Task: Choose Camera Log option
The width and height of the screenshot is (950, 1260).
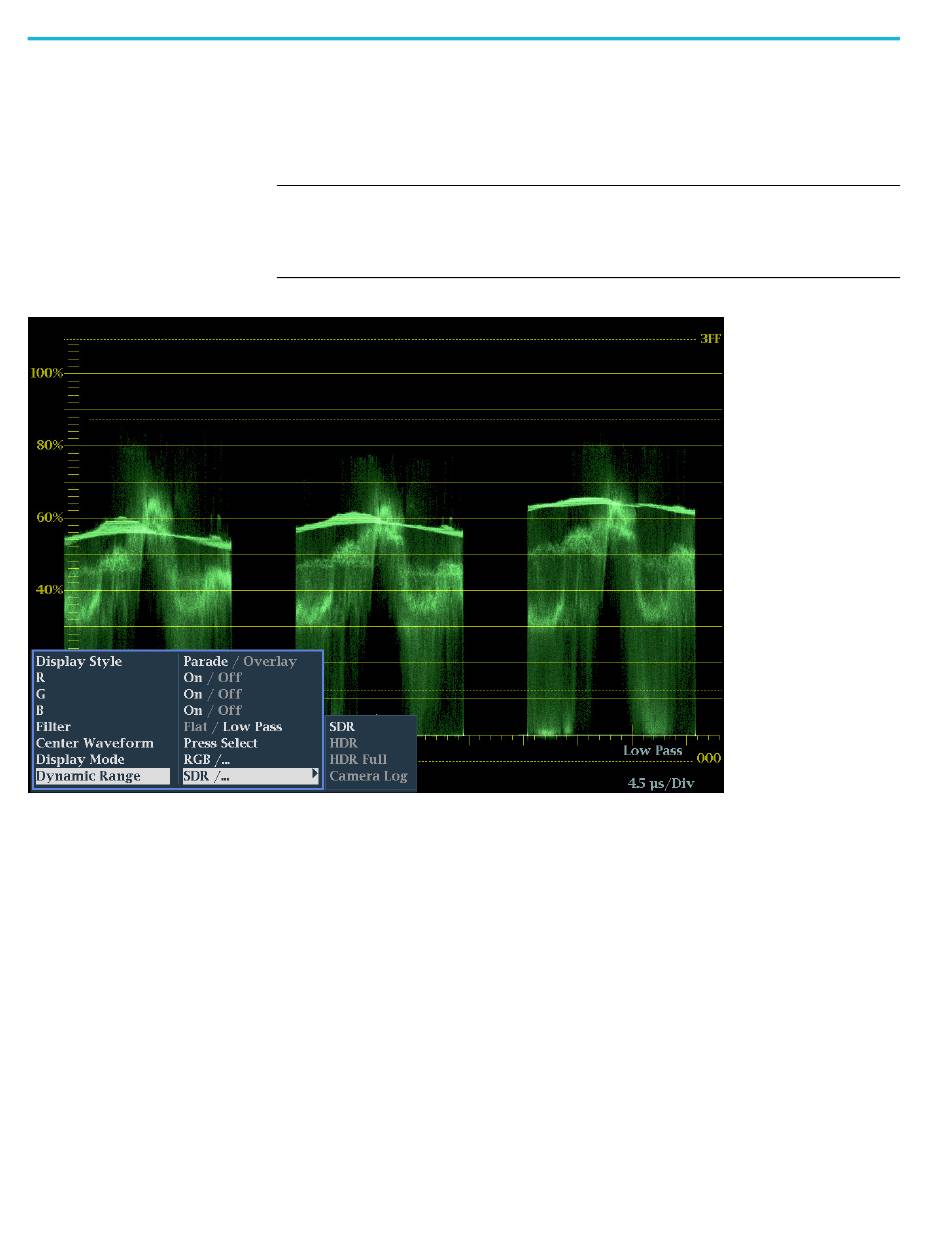Action: pos(368,776)
